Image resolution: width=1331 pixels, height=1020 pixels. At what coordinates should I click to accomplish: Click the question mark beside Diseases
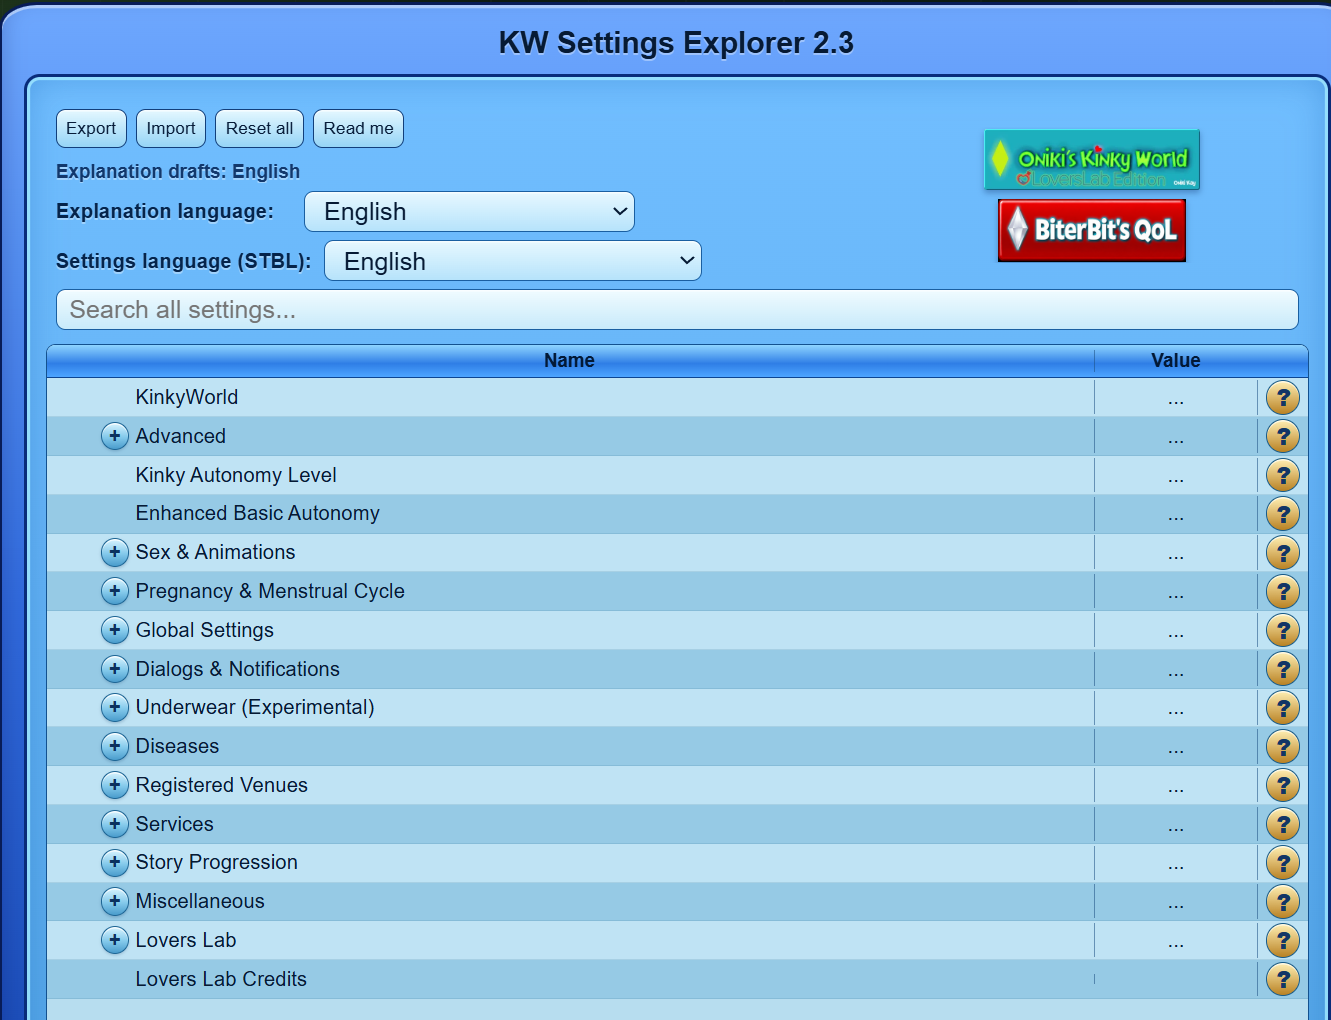pyautogui.click(x=1282, y=747)
